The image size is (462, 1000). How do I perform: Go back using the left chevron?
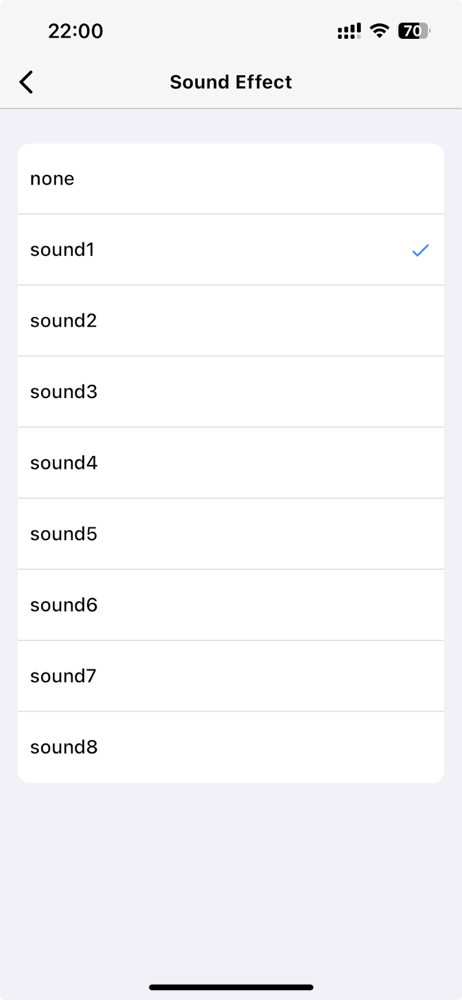coord(26,82)
